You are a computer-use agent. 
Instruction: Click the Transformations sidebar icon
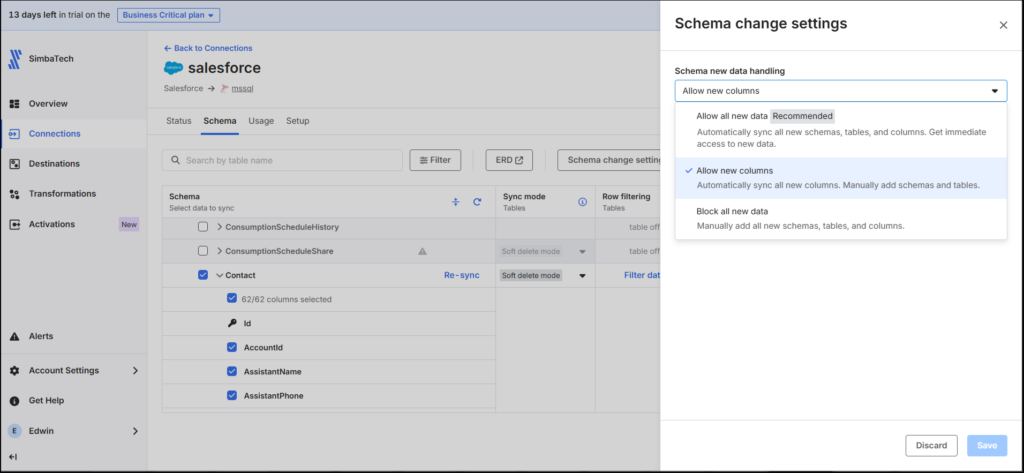(14, 194)
